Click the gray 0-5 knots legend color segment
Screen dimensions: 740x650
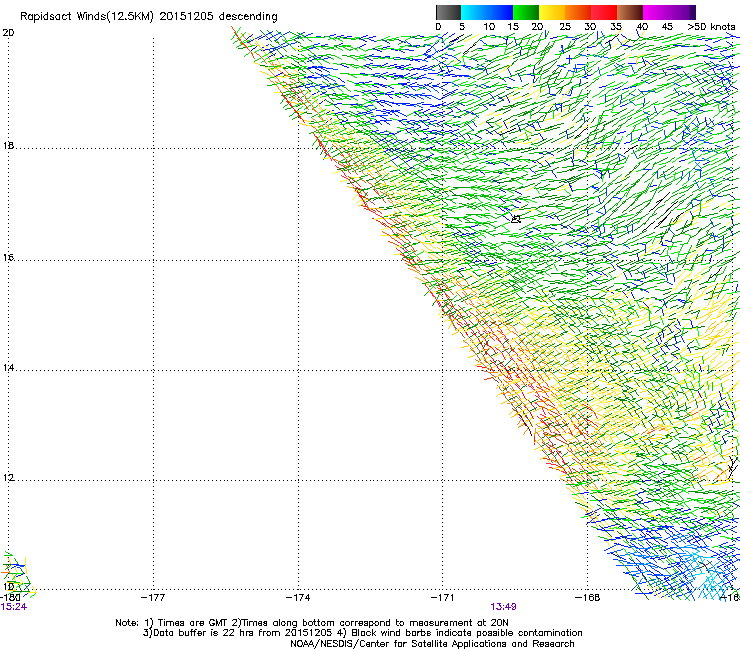(x=448, y=12)
